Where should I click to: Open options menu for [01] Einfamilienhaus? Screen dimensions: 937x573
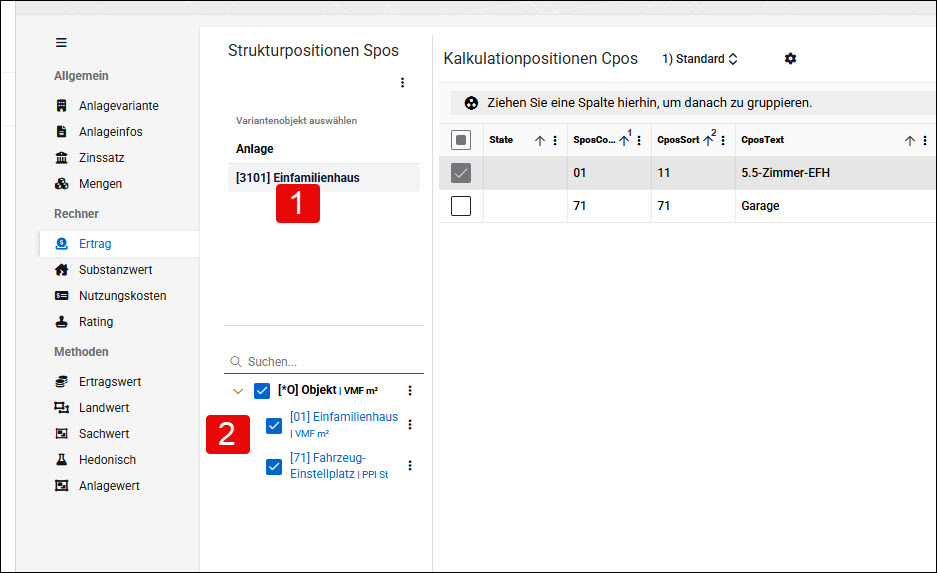tap(410, 424)
